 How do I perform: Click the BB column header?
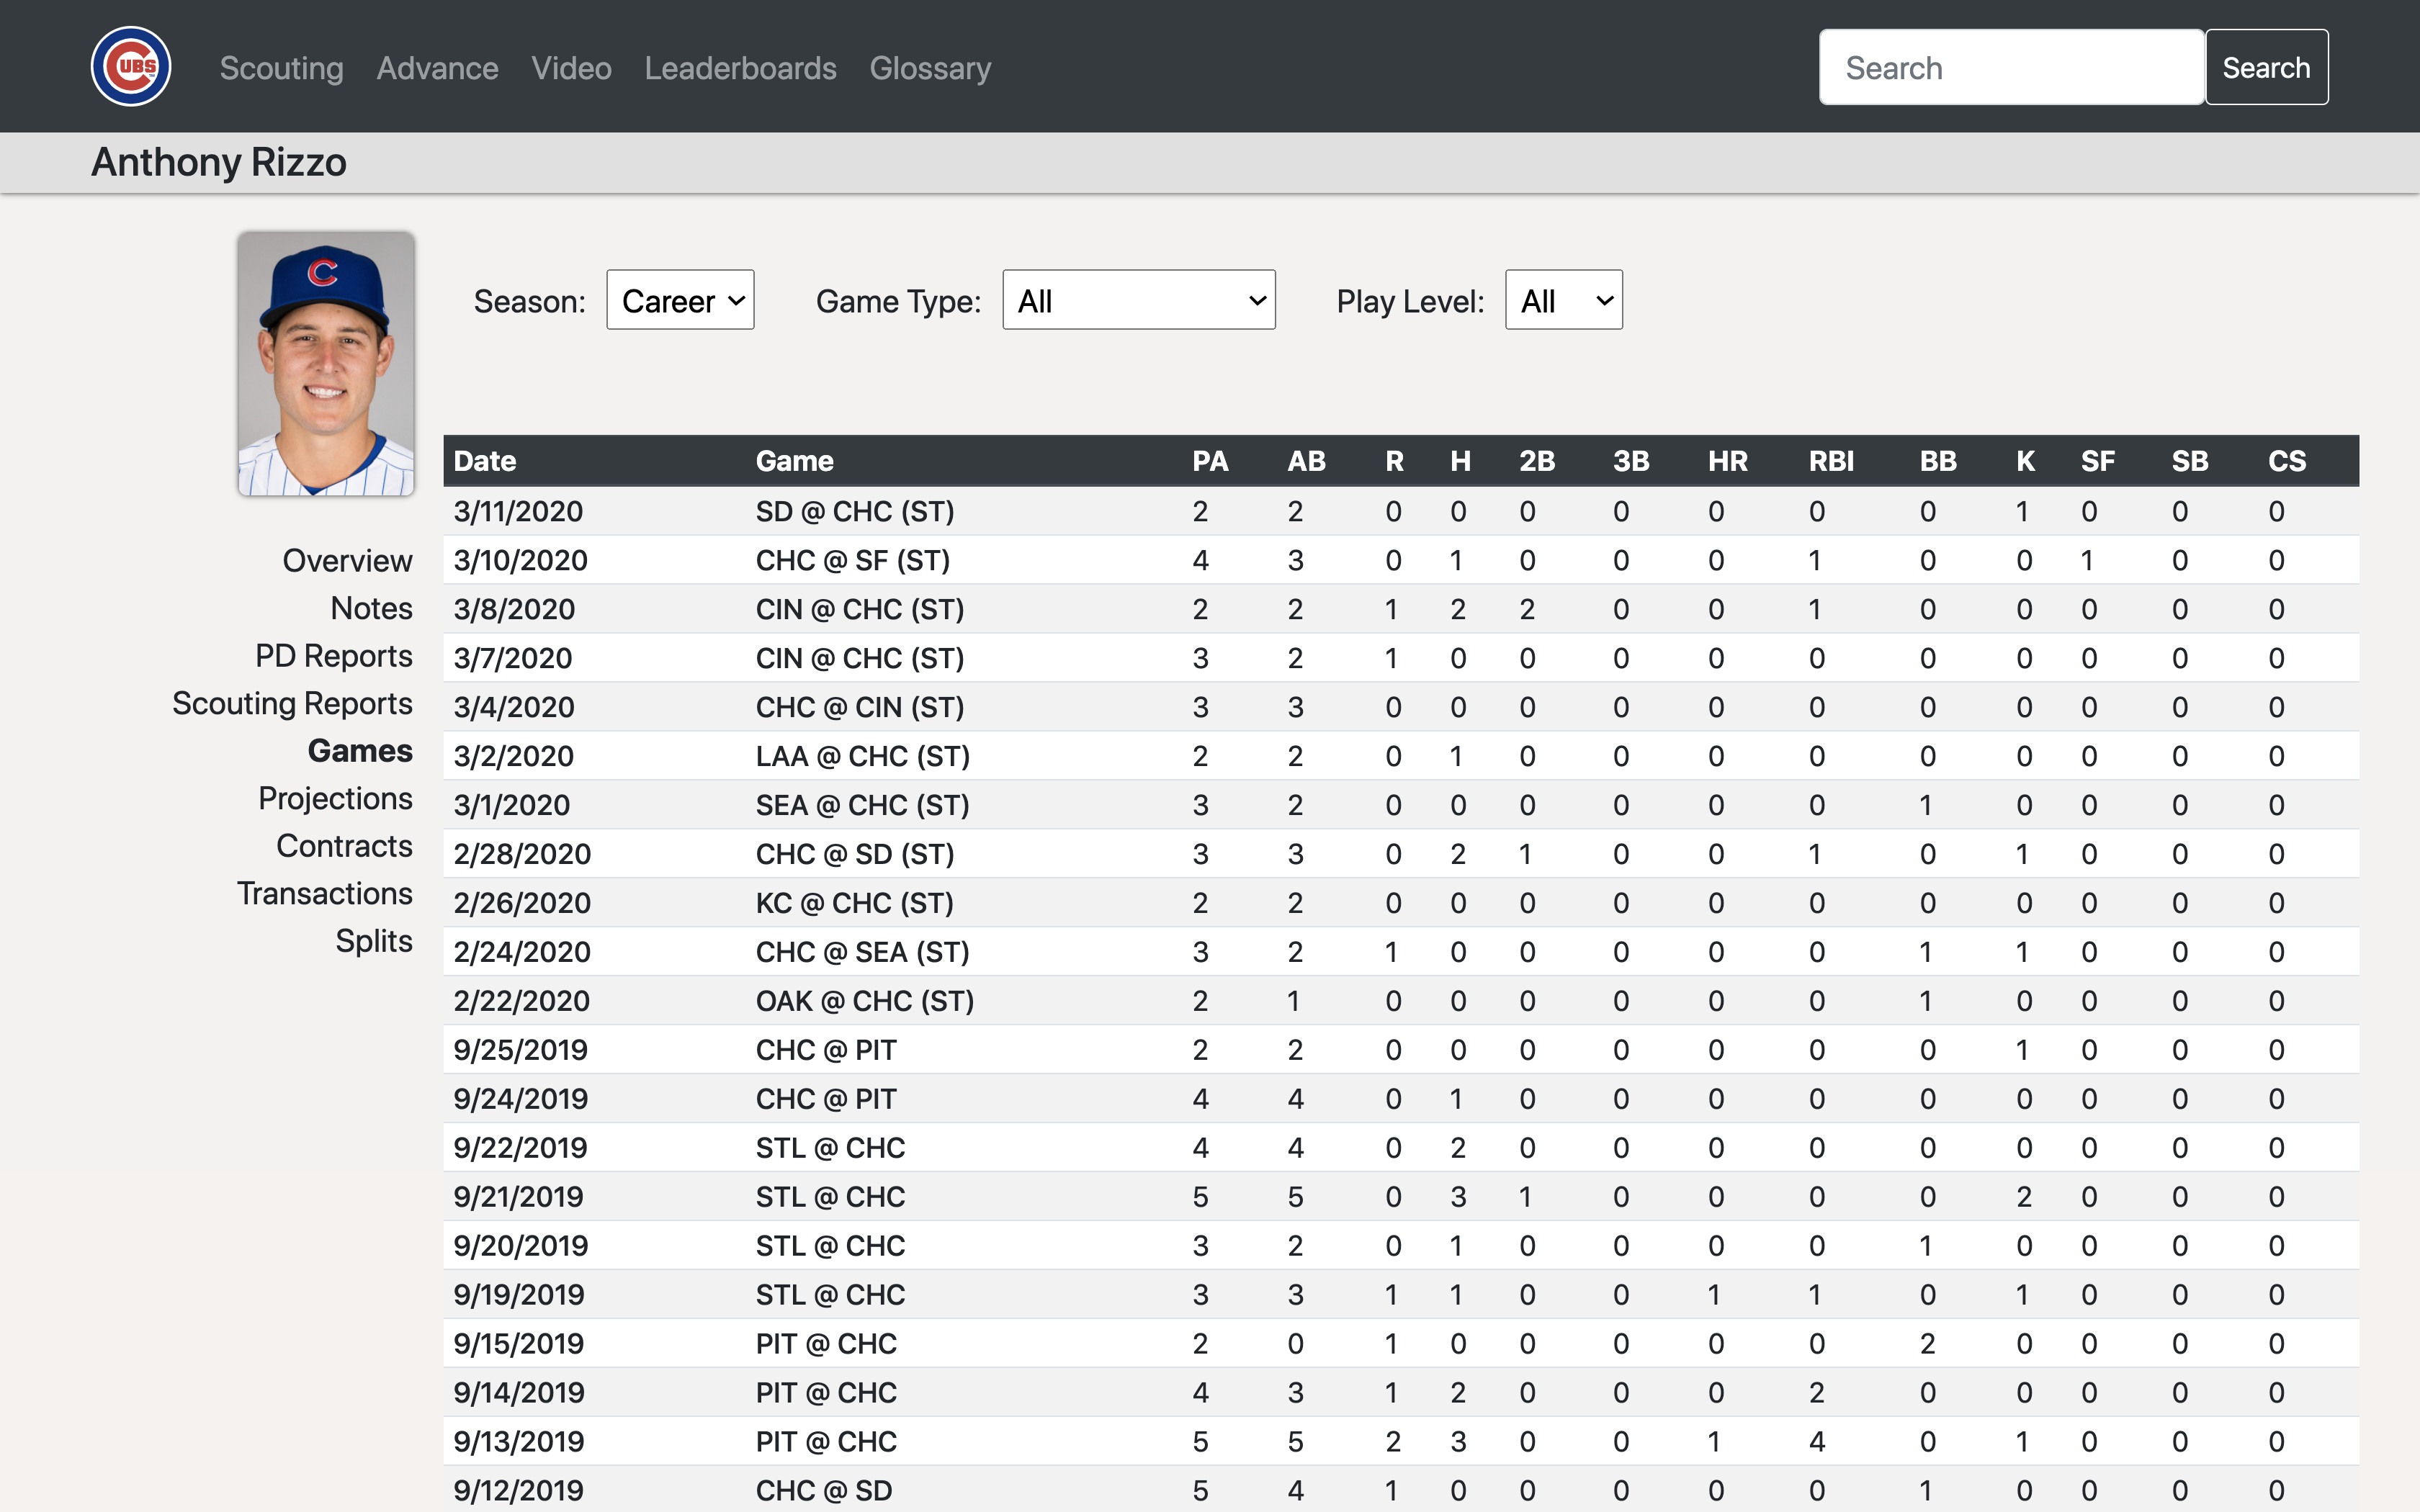coord(1938,461)
